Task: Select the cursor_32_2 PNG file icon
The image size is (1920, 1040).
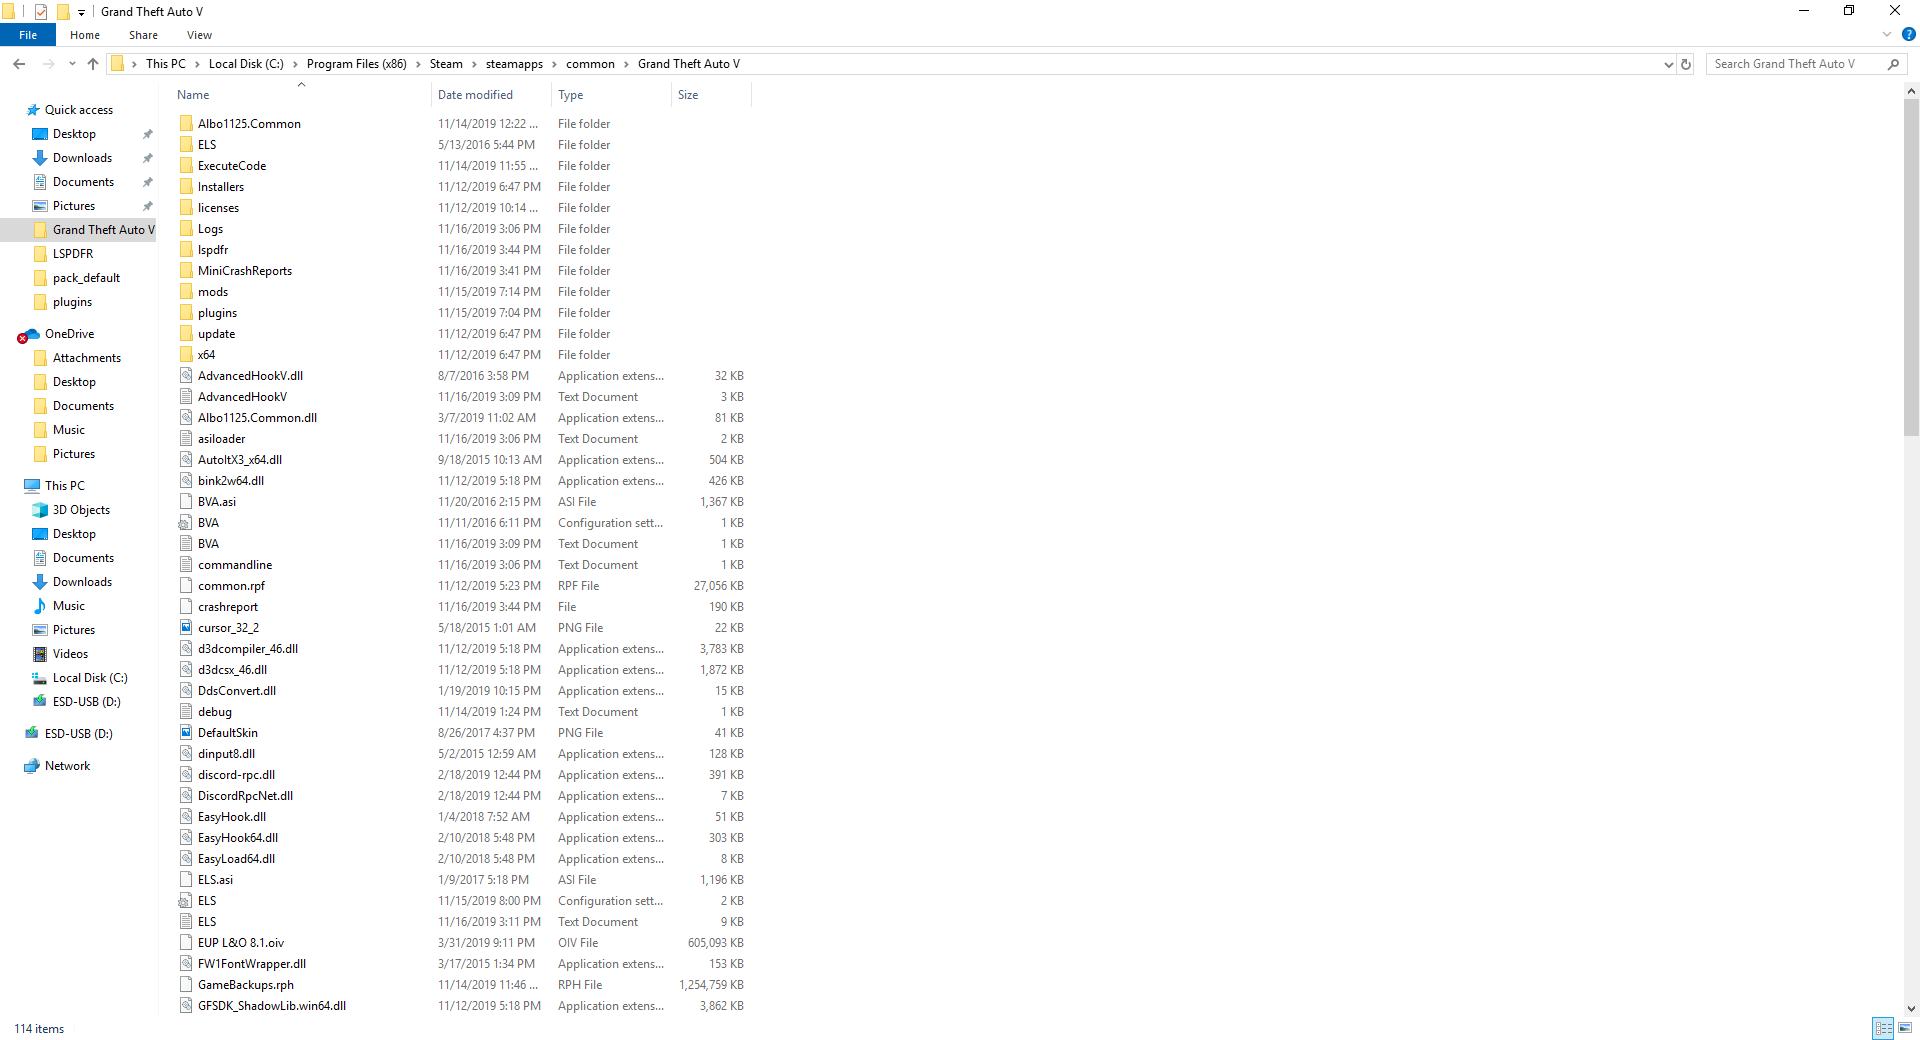Action: point(186,628)
